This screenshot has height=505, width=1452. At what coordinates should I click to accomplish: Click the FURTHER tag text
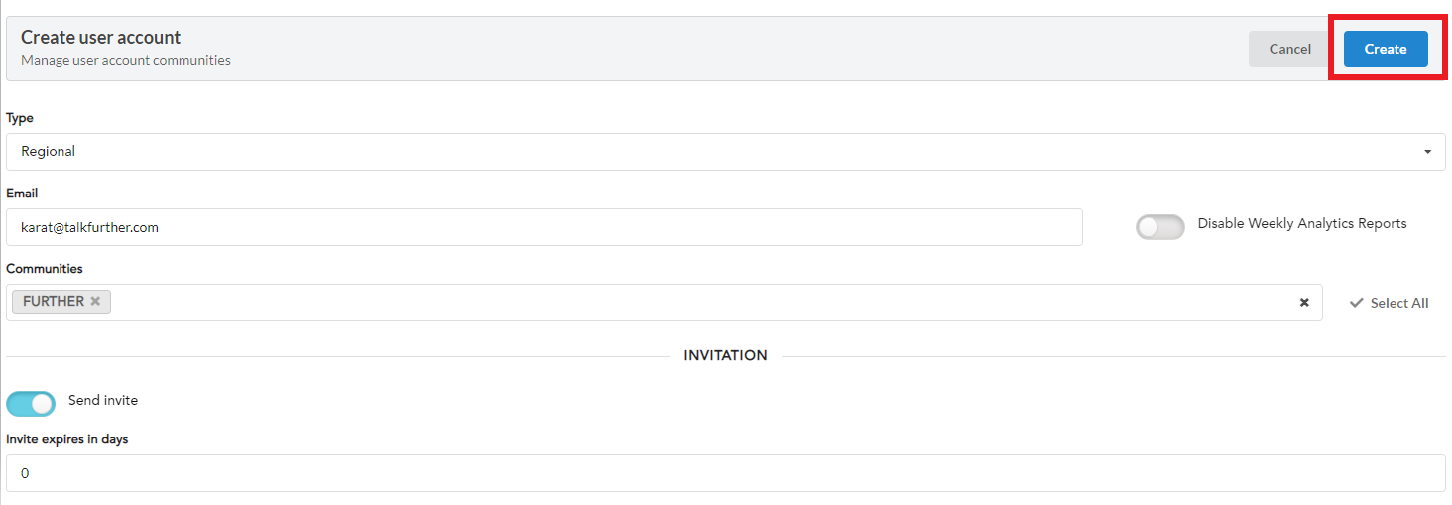coord(53,301)
